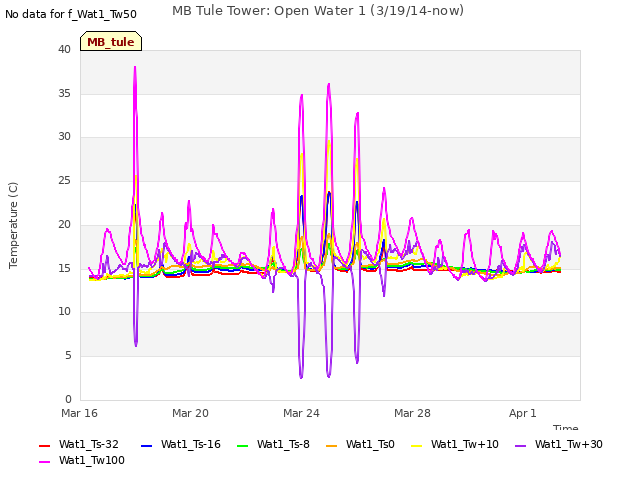Toggle the Wat1_Ts-16 legend entry

coord(181,444)
